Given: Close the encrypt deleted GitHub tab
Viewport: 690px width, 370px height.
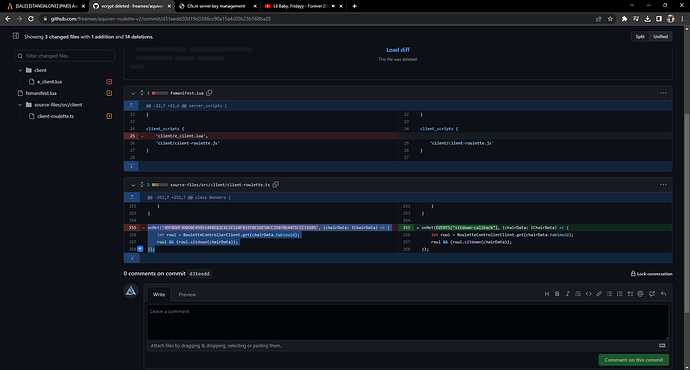Looking at the screenshot, I should (169, 6).
